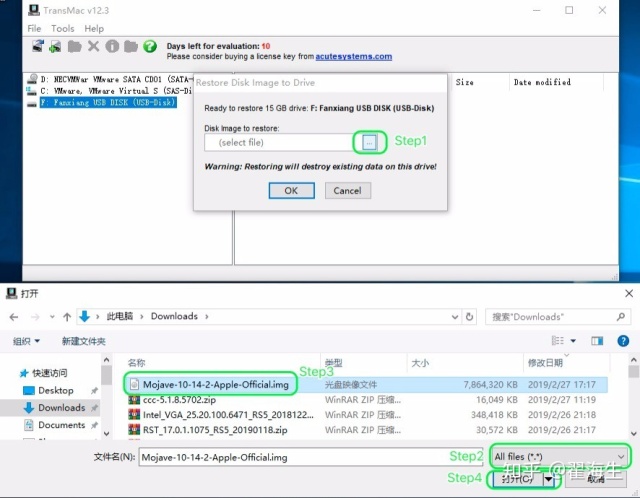Sort files by the 类型 column
This screenshot has width=640, height=498.
click(334, 363)
